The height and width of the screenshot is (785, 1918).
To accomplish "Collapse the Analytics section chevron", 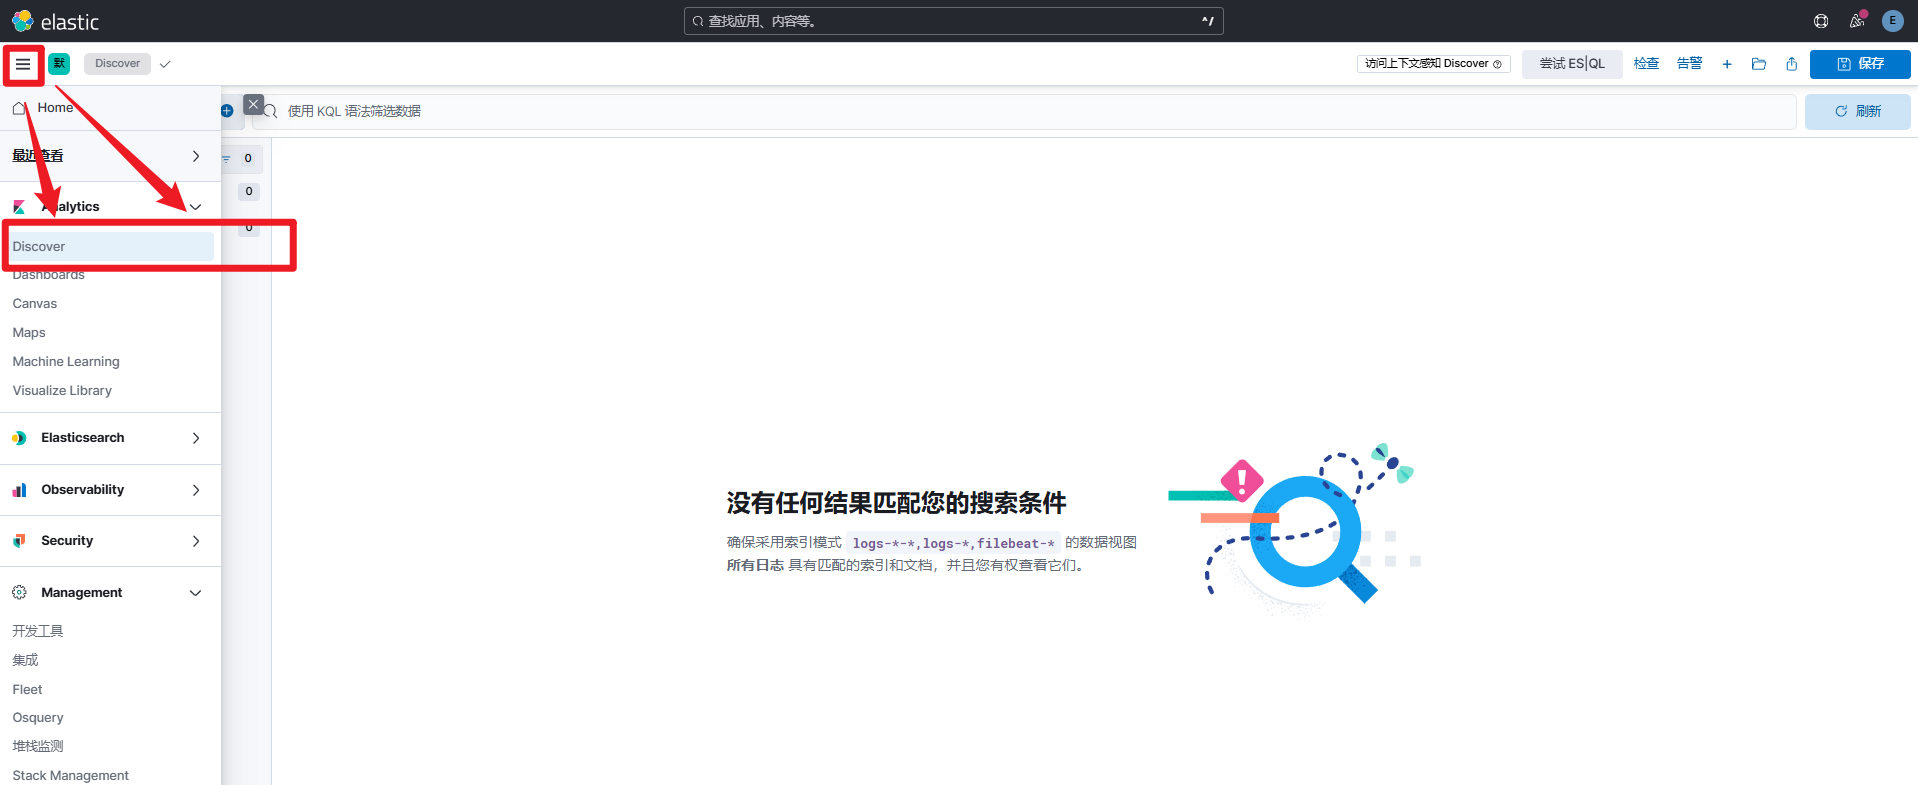I will click(x=196, y=207).
